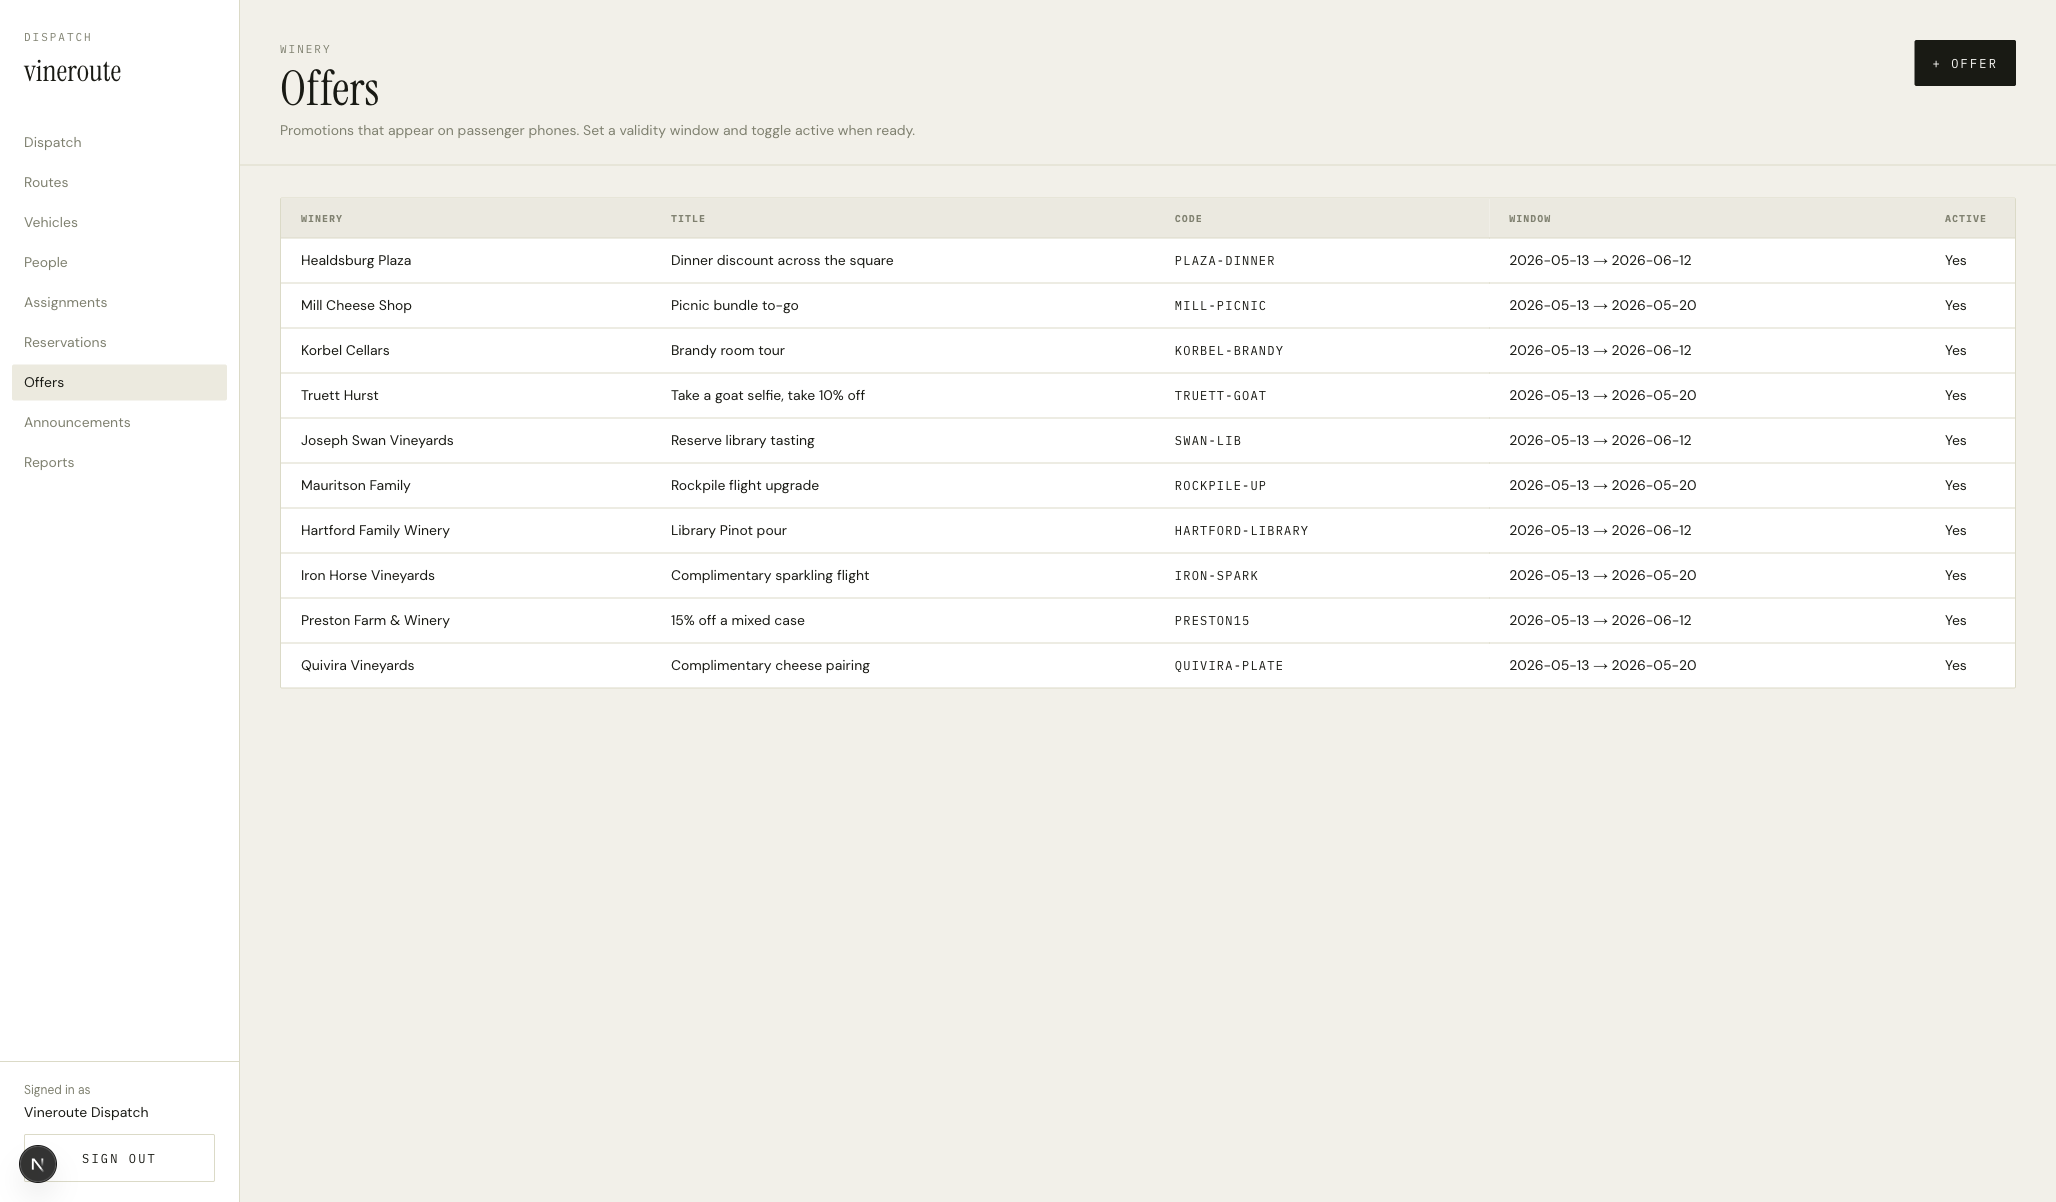Select '15% off a mixed case' title
This screenshot has width=2056, height=1202.
click(x=738, y=620)
